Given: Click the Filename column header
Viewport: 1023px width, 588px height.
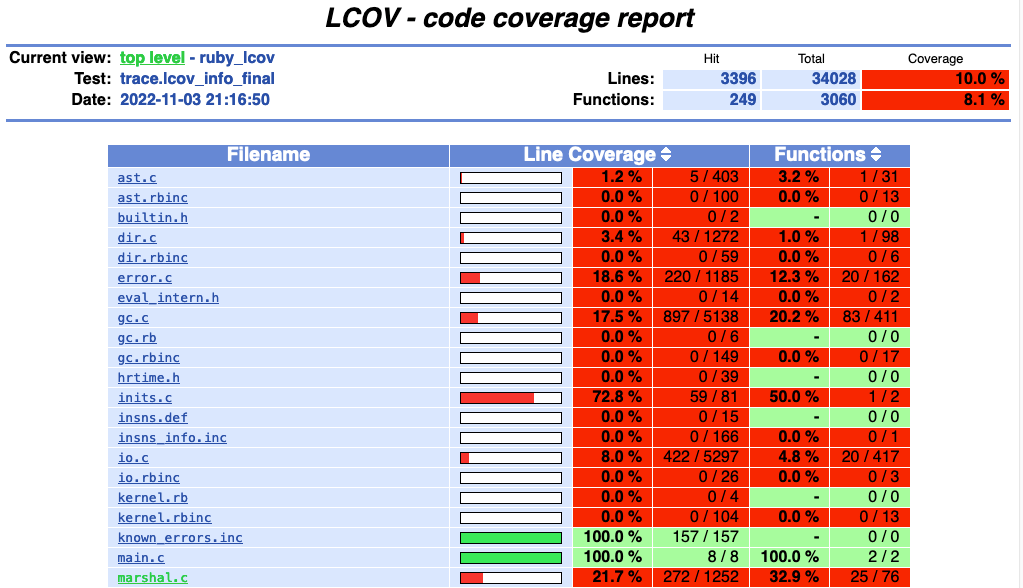Looking at the screenshot, I should click(x=268, y=155).
